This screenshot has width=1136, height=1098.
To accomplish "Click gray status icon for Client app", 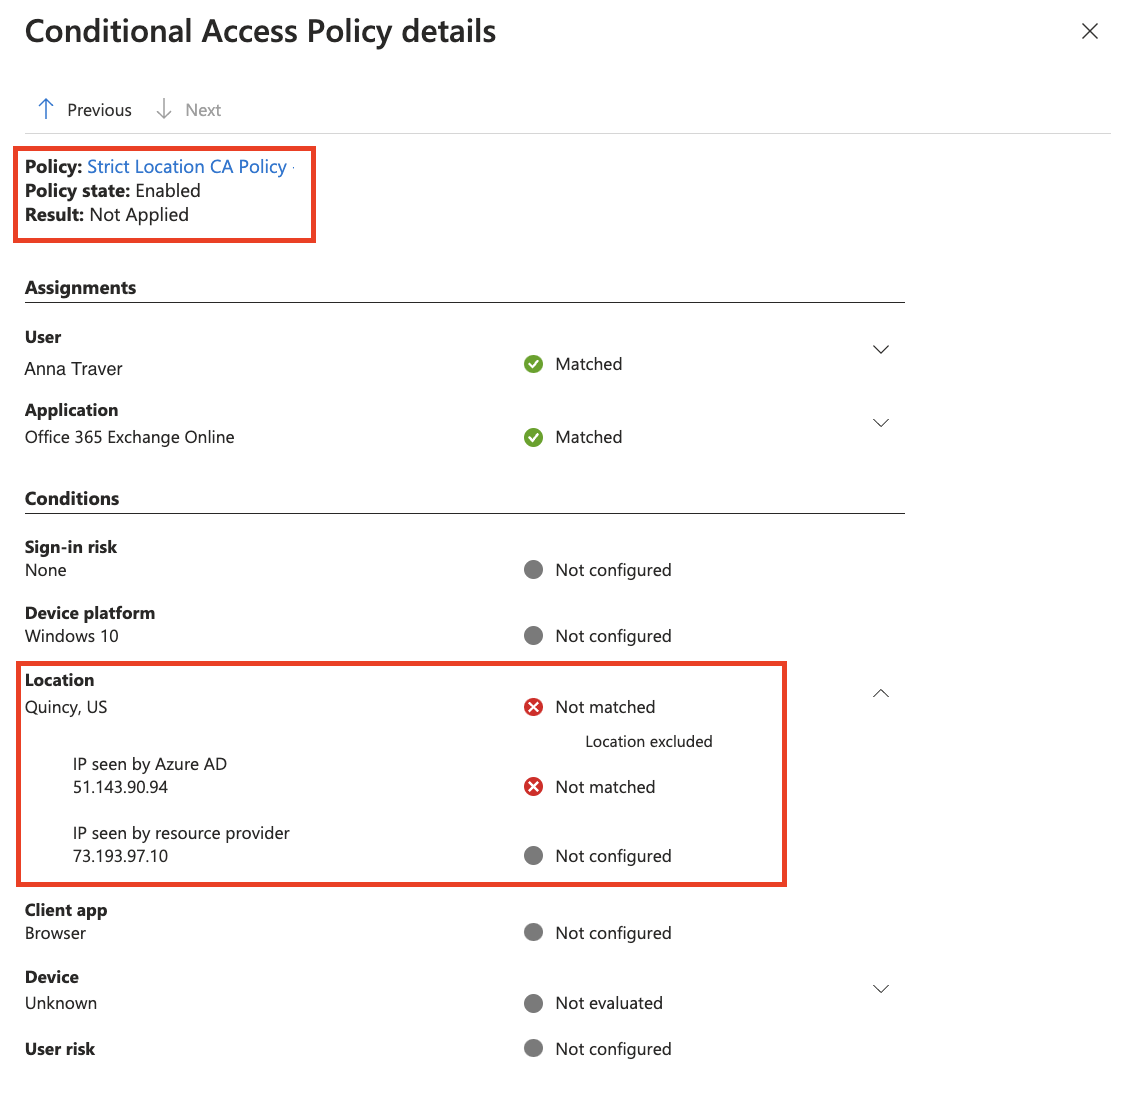I will [534, 933].
